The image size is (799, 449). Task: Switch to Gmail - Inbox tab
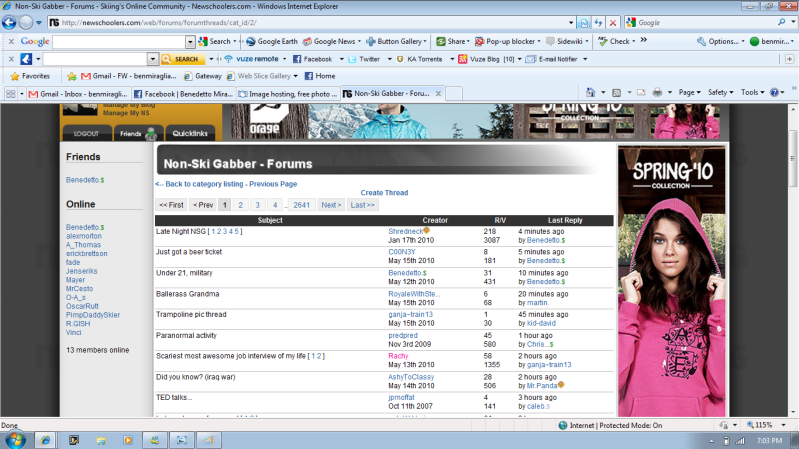78,94
